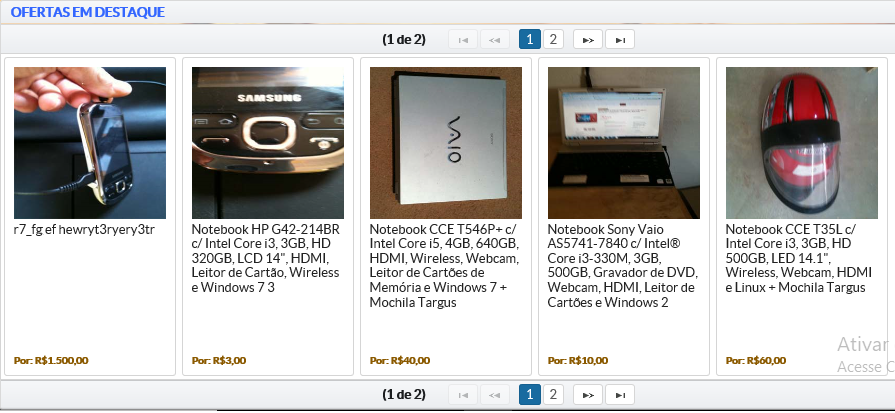Go to next page in top paginator
This screenshot has height=413, width=895.
588,39
